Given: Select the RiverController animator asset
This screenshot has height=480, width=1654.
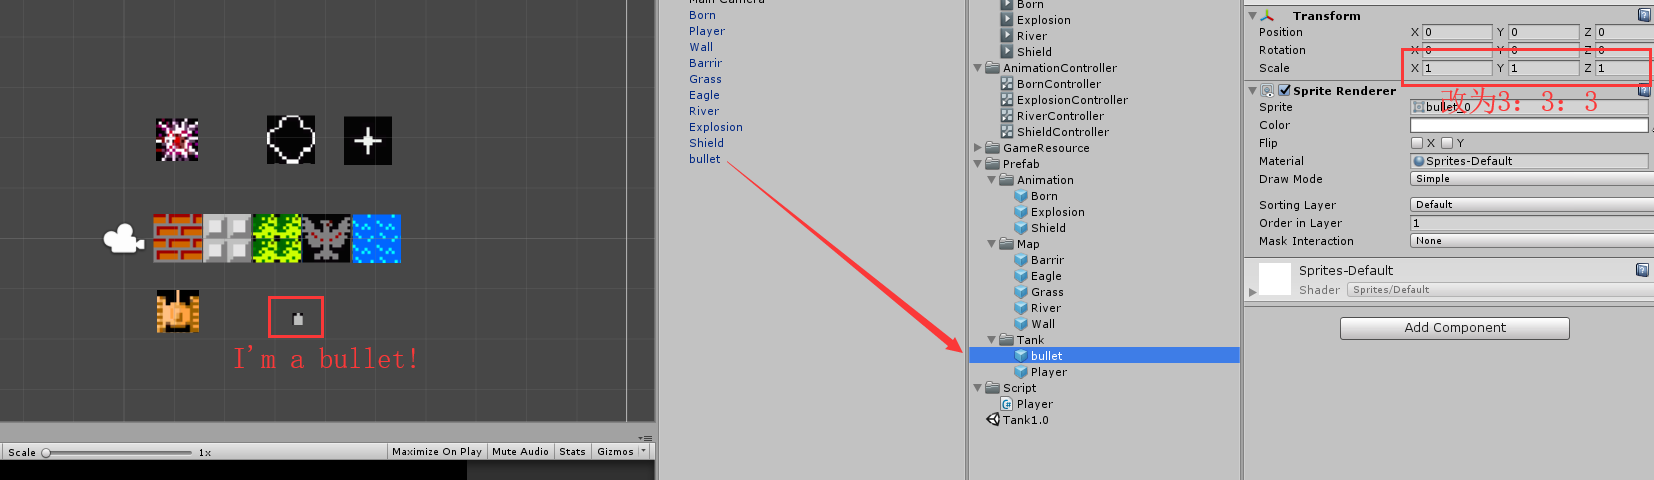Looking at the screenshot, I should 1059,116.
